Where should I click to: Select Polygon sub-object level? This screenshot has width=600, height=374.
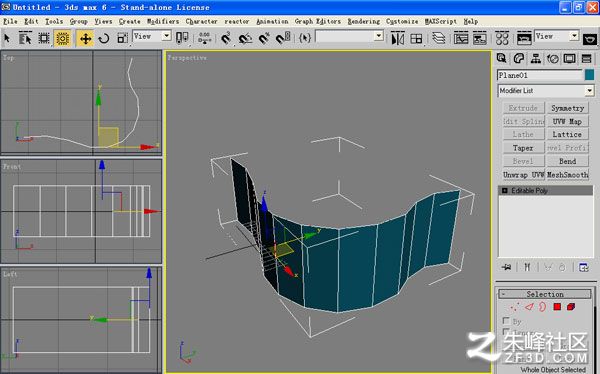(557, 307)
